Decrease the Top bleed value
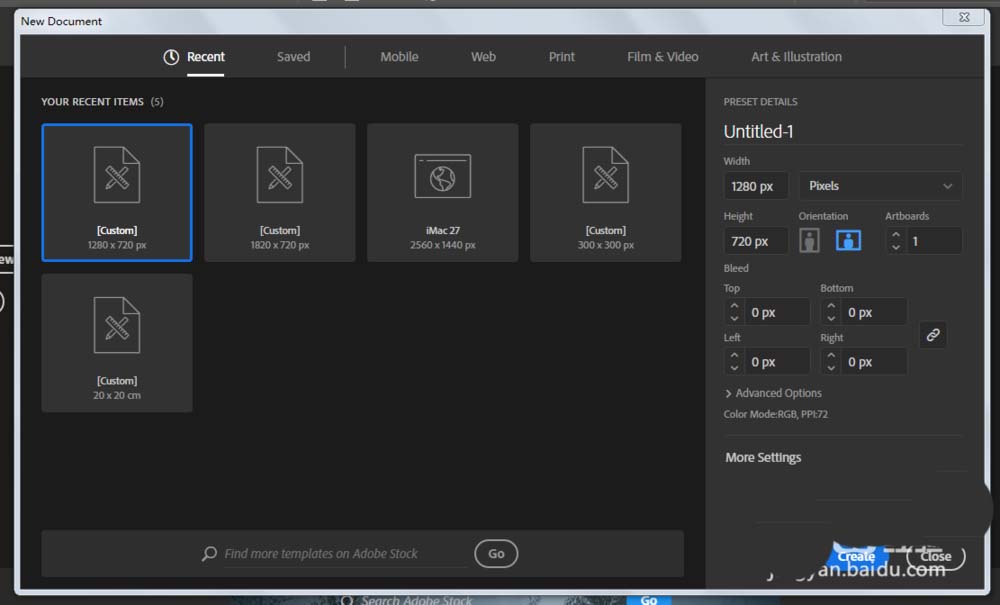The image size is (1000, 605). [735, 318]
